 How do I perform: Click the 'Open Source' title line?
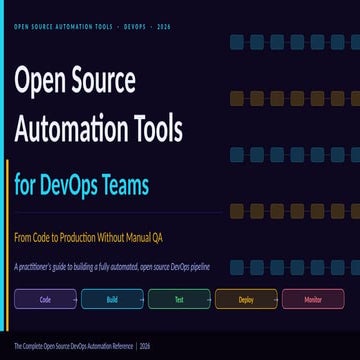pyautogui.click(x=75, y=81)
